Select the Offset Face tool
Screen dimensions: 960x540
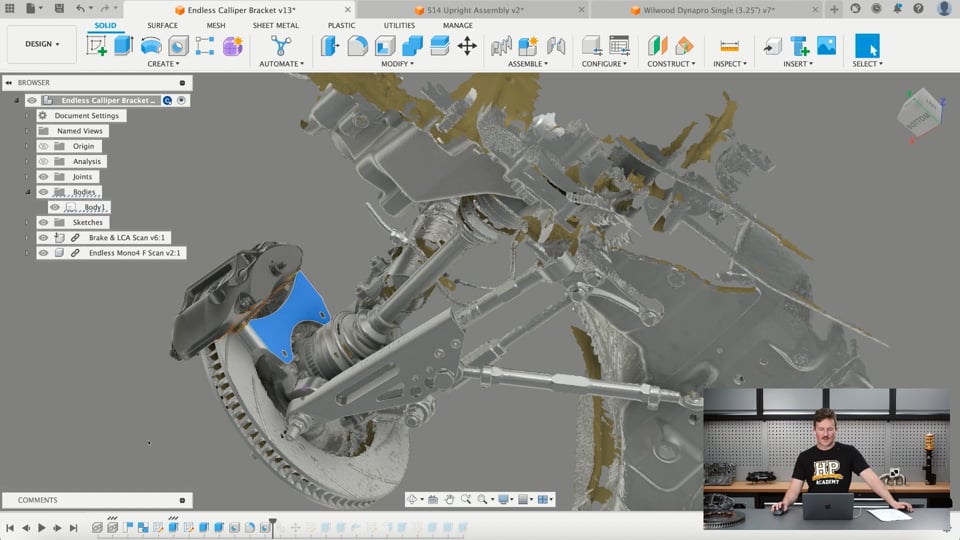click(440, 46)
